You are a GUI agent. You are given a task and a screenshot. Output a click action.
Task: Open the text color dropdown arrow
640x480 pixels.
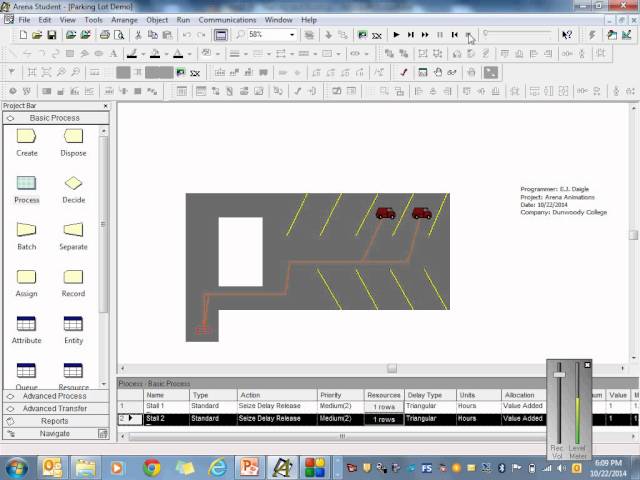(189, 54)
